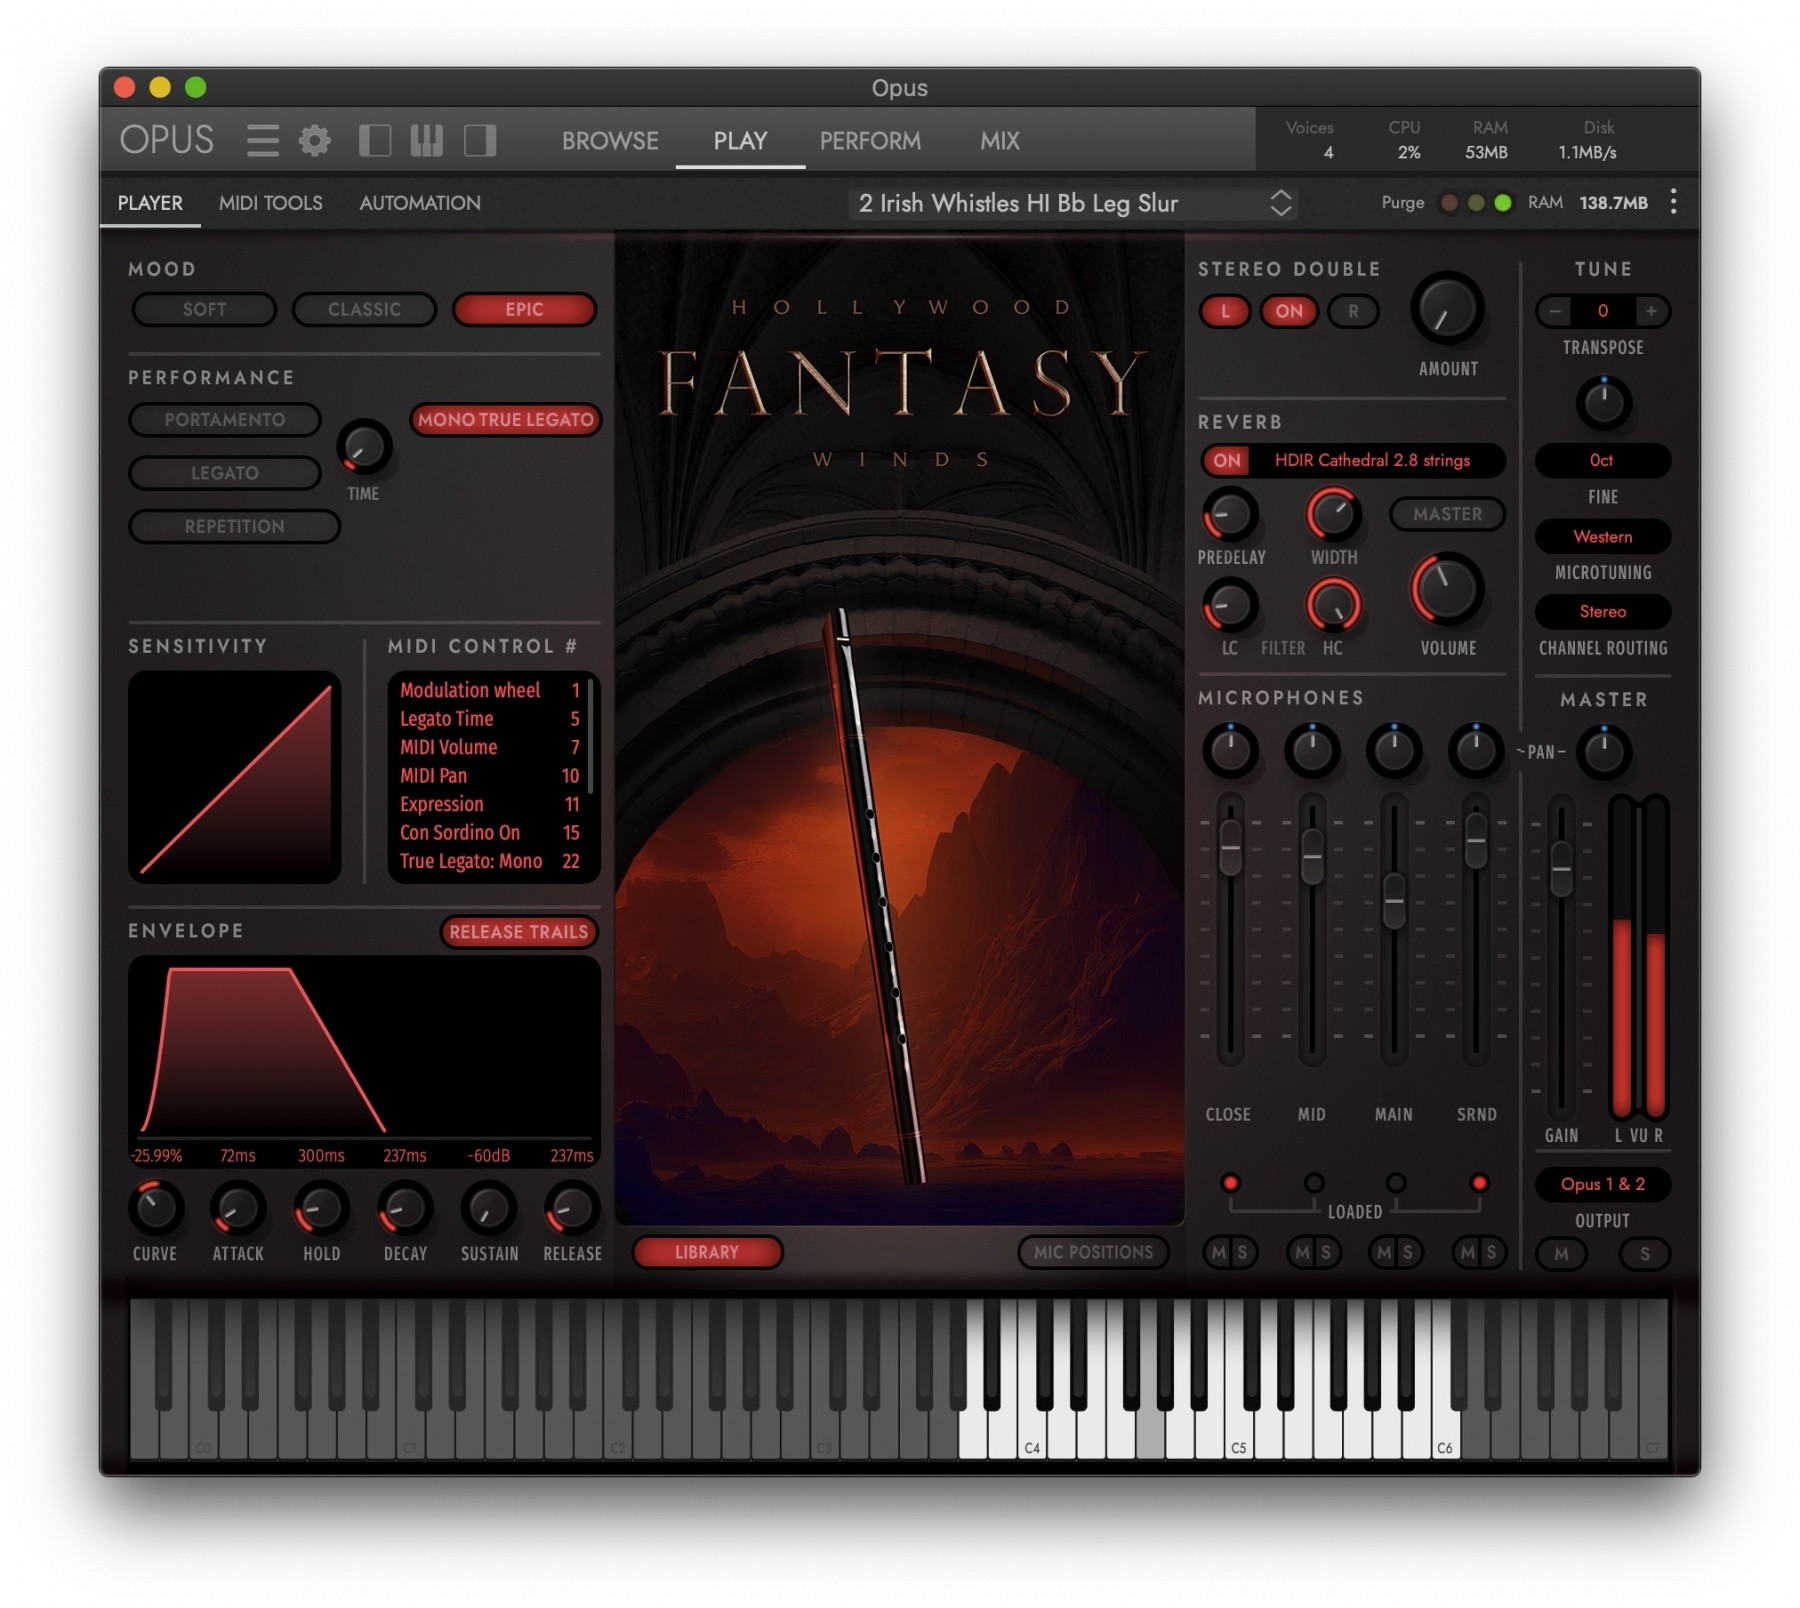This screenshot has width=1800, height=1608.
Task: Turn off Stereo Double ON switch
Action: pyautogui.click(x=1289, y=311)
